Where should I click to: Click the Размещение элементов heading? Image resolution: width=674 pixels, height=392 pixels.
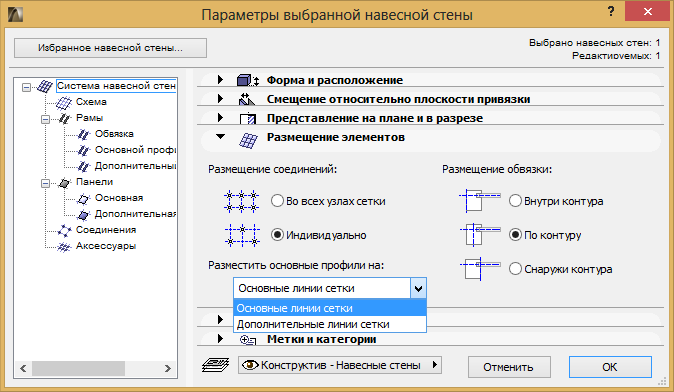coord(336,137)
